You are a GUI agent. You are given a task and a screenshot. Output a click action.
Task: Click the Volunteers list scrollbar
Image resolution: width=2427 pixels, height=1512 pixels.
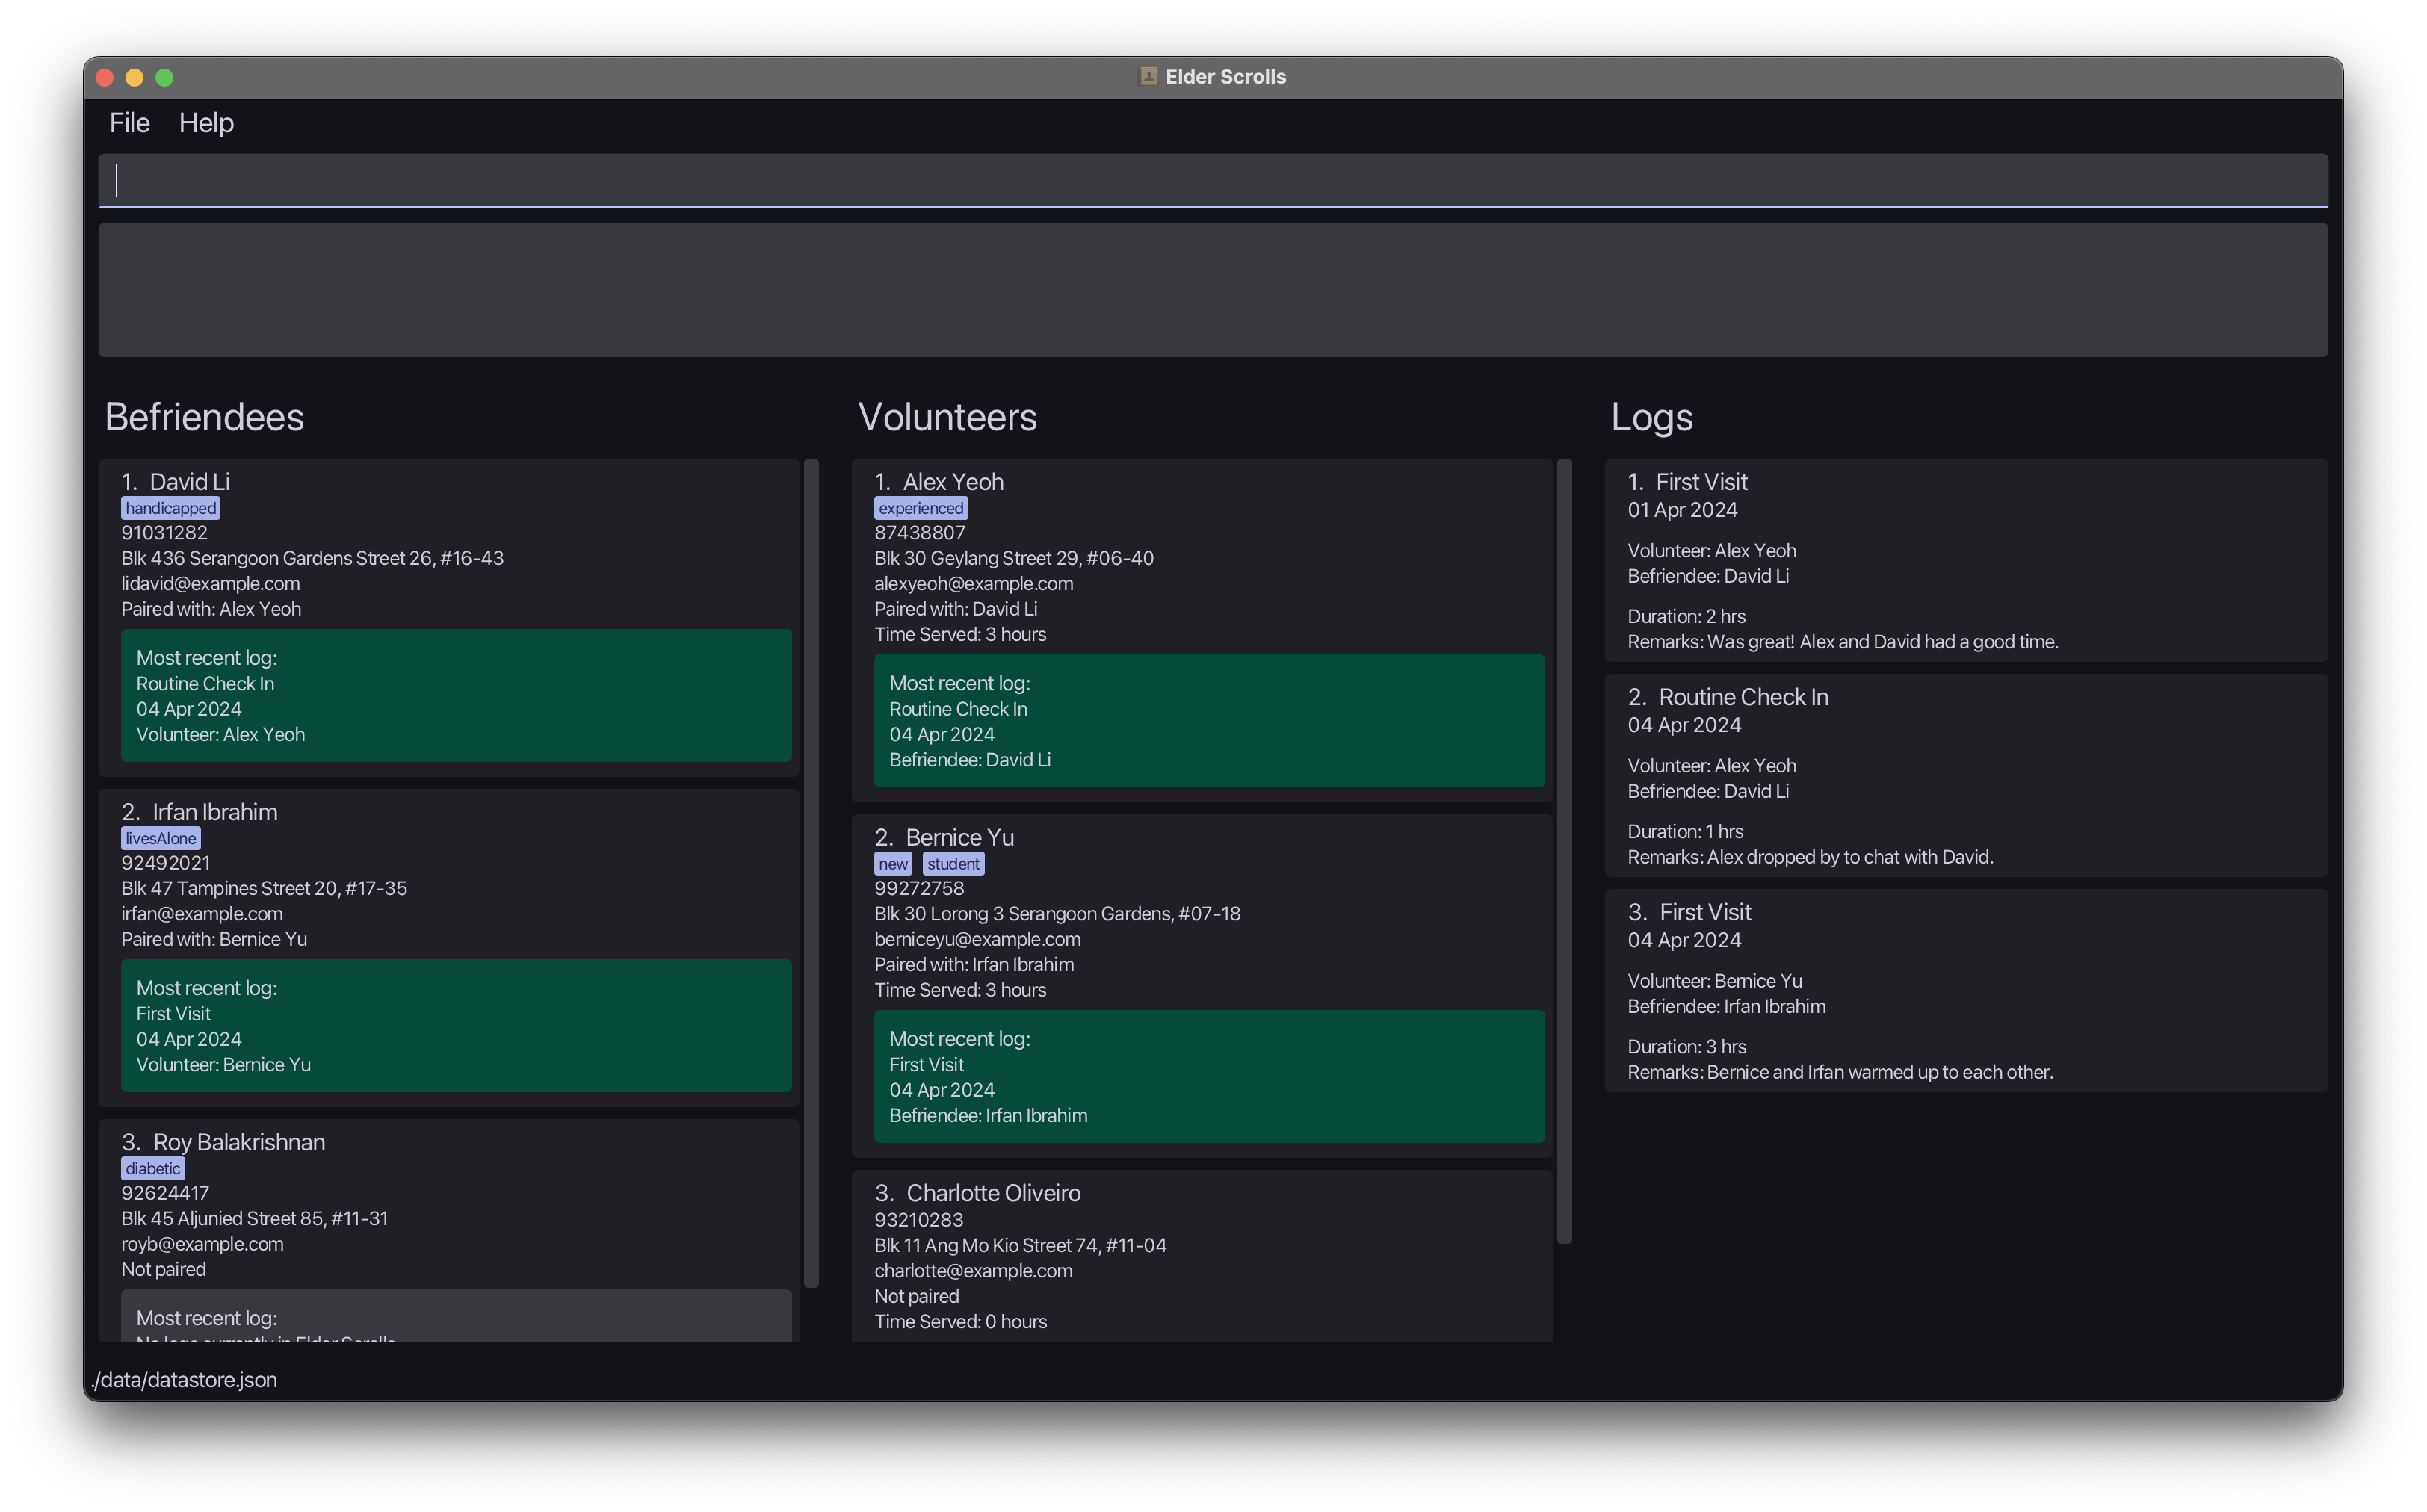[1564, 851]
